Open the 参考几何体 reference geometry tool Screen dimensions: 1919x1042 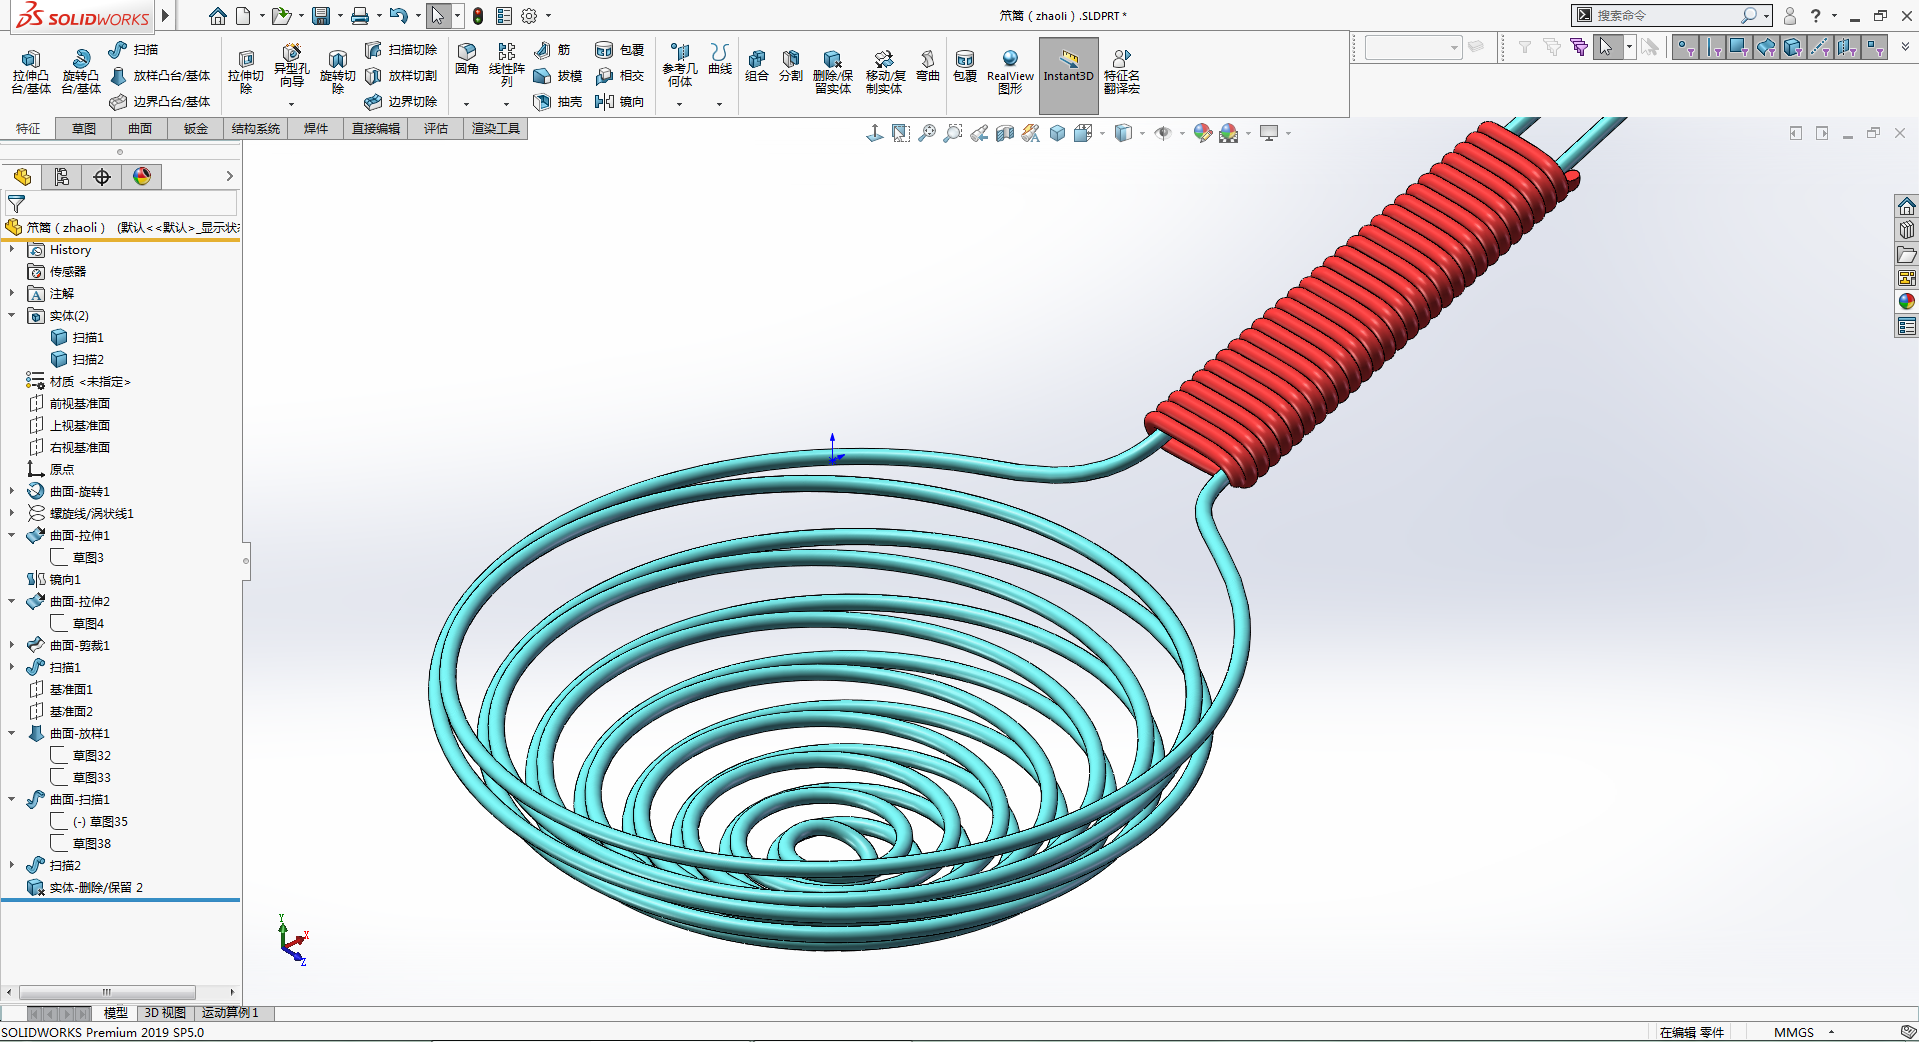point(680,65)
